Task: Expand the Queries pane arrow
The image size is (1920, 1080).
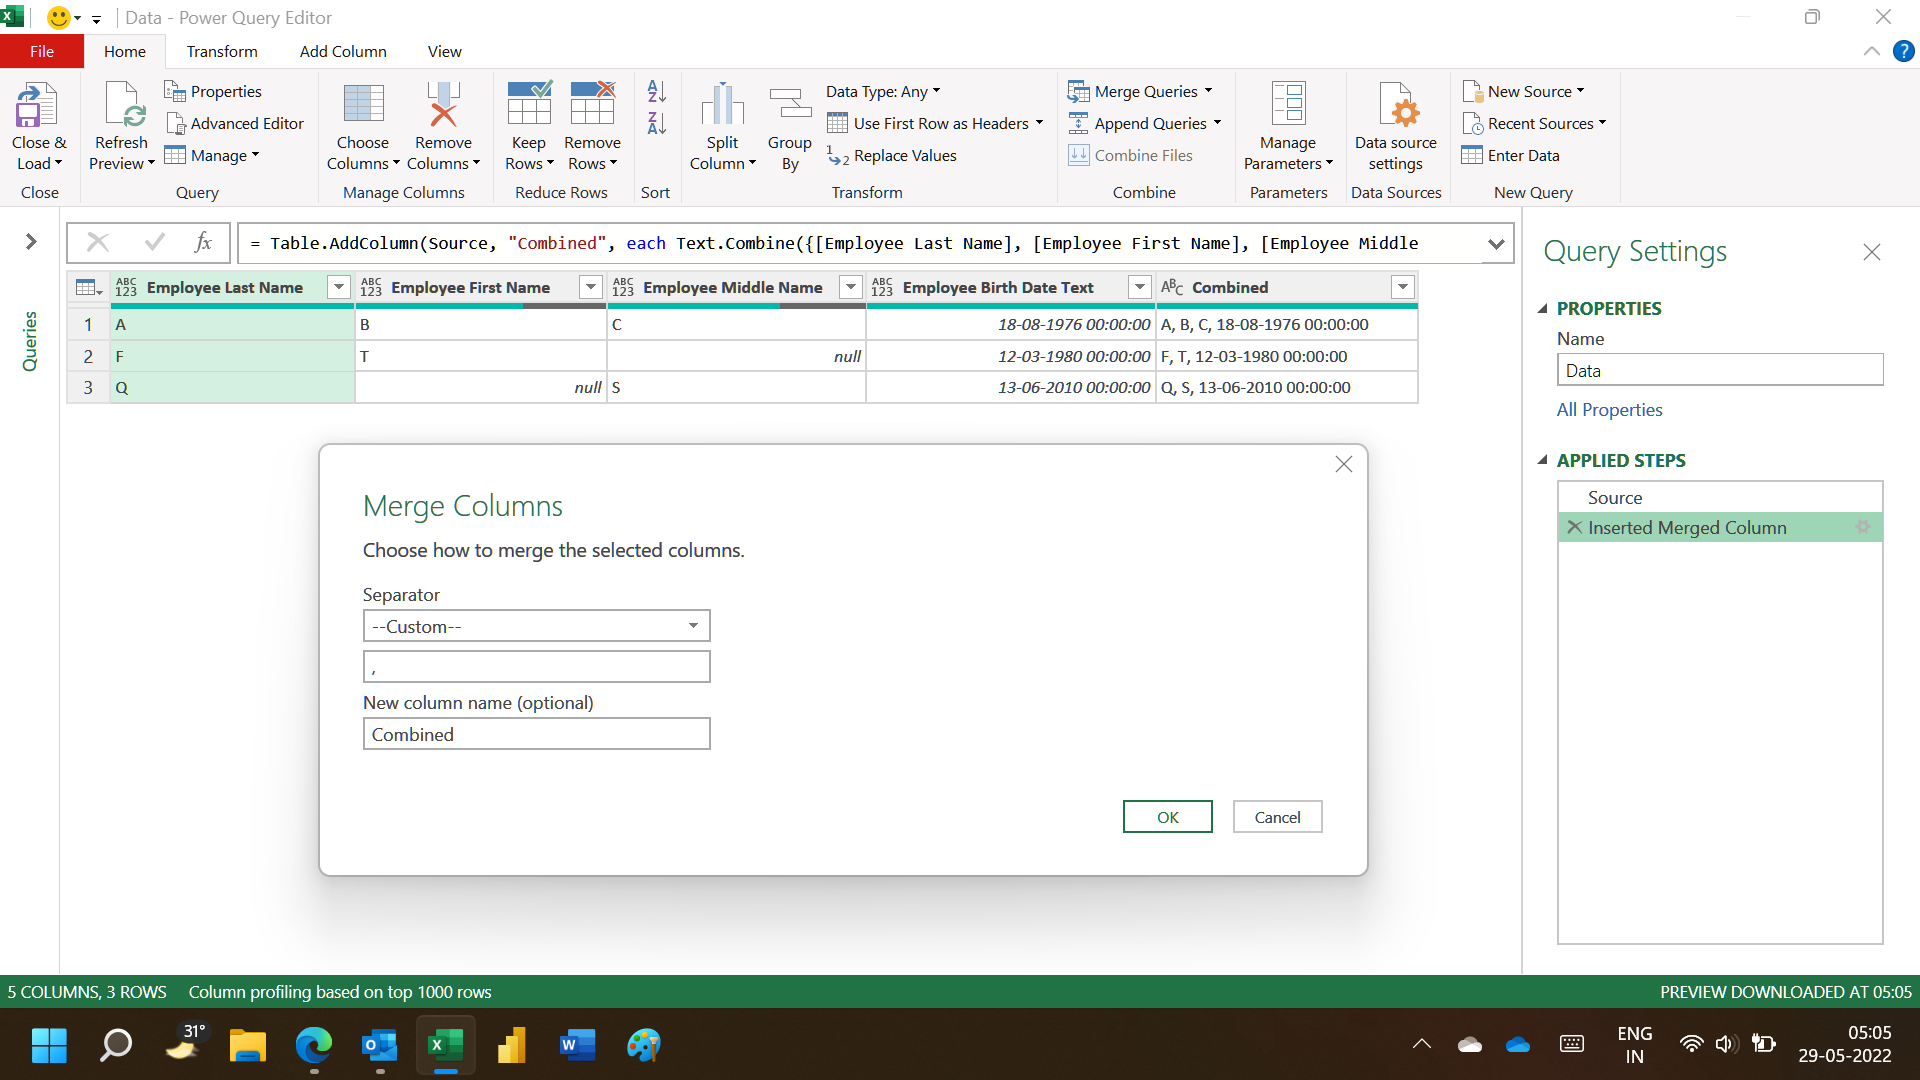Action: (31, 241)
